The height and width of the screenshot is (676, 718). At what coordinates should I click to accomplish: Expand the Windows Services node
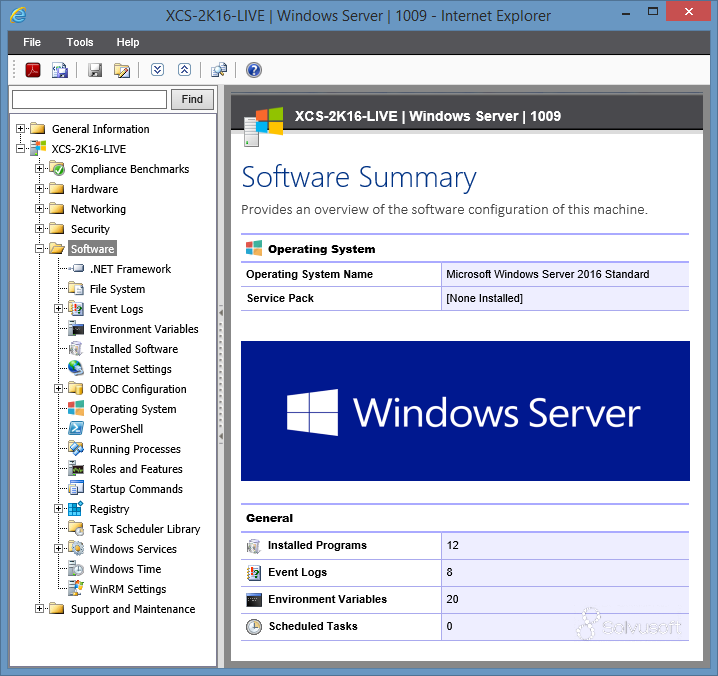point(58,548)
